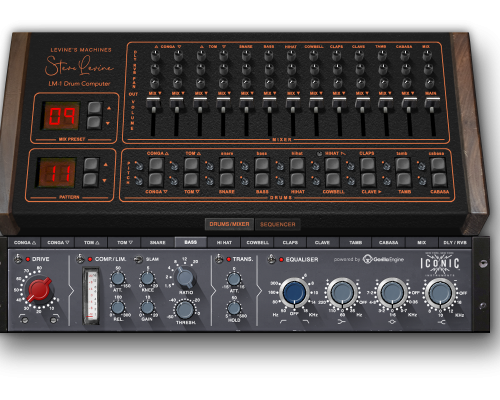Image resolution: width=500 pixels, height=400 pixels.
Task: Click the KNEE knob
Action: 147,278
